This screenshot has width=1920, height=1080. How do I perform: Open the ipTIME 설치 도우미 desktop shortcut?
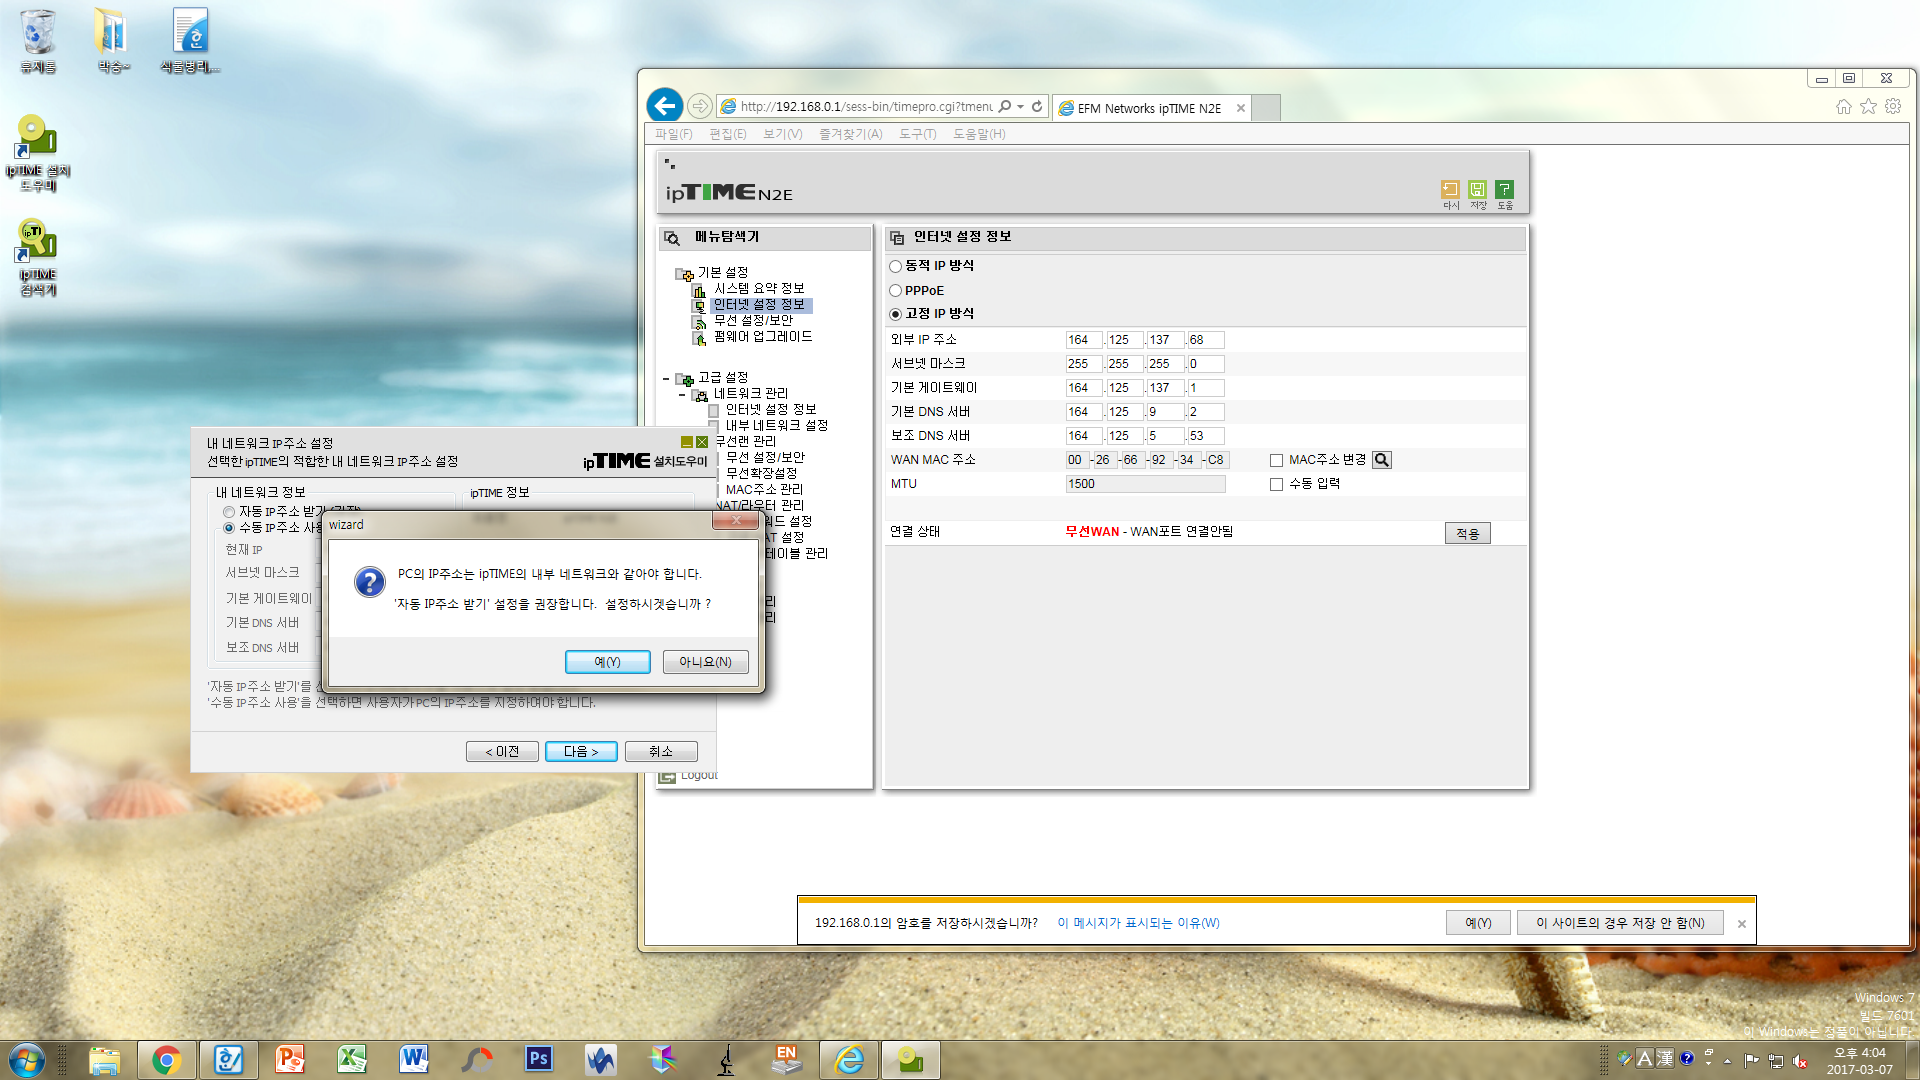pyautogui.click(x=37, y=152)
